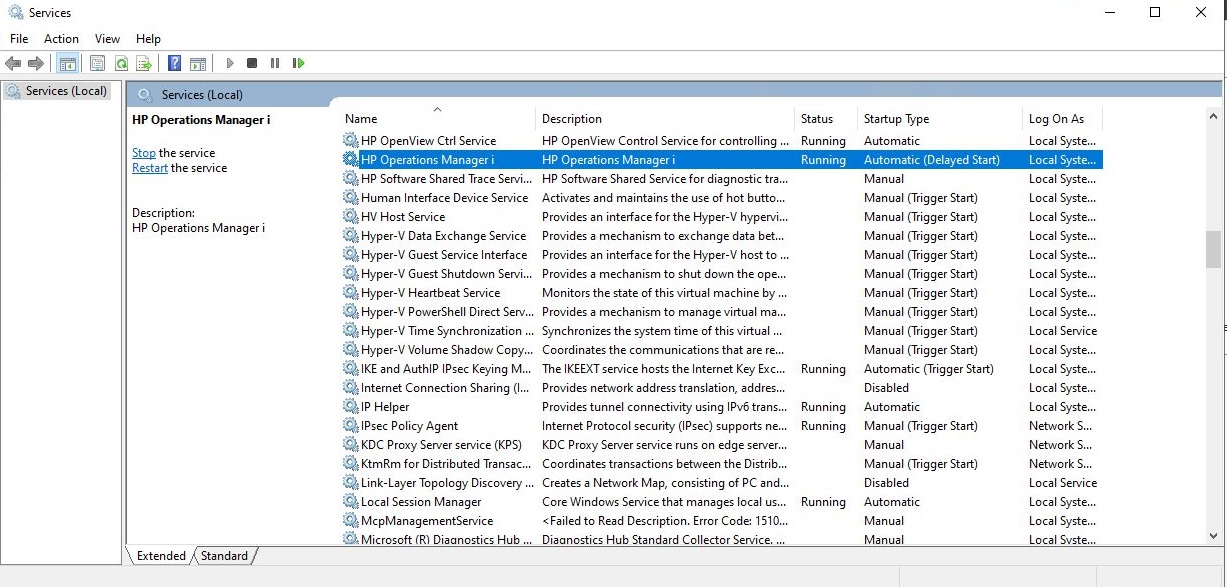Screen dimensions: 1227x587
Task: Select the HP OpenView Ctrl Service row
Action: [x=721, y=141]
